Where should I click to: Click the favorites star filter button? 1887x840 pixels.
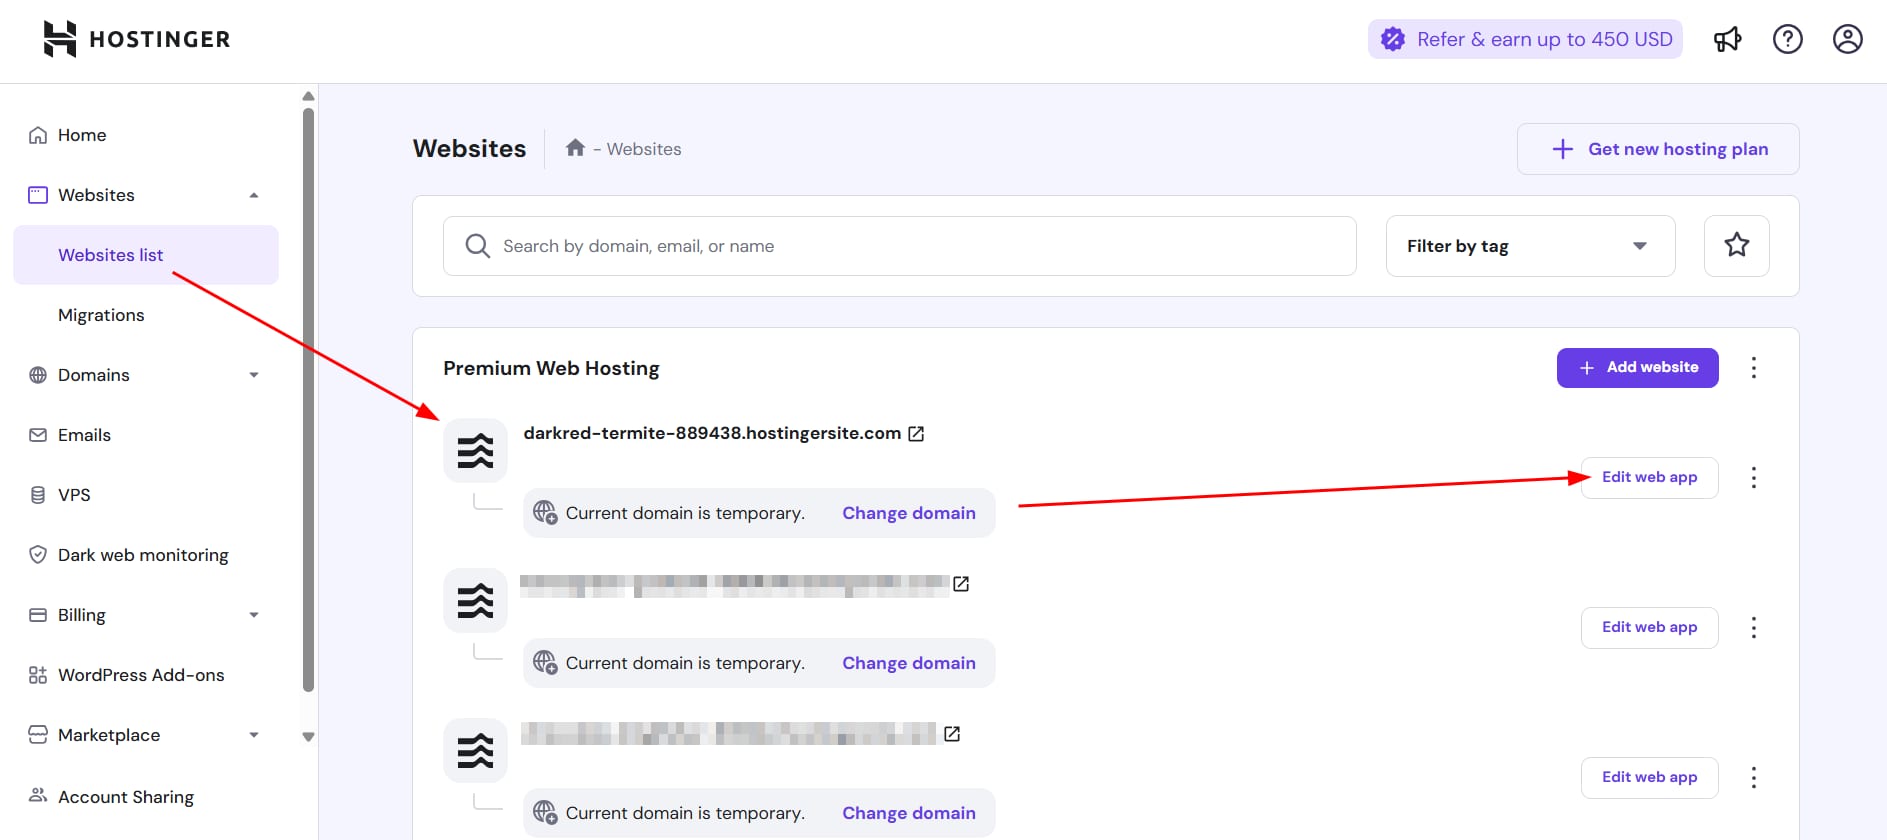[1736, 246]
